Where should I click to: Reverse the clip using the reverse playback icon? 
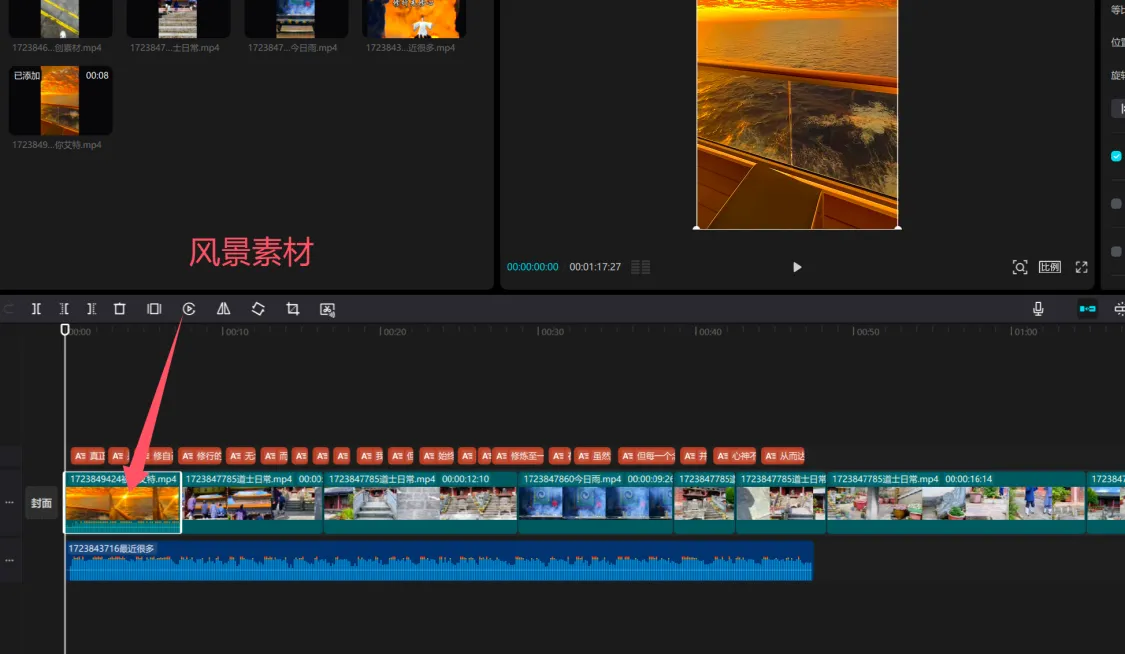(189, 308)
